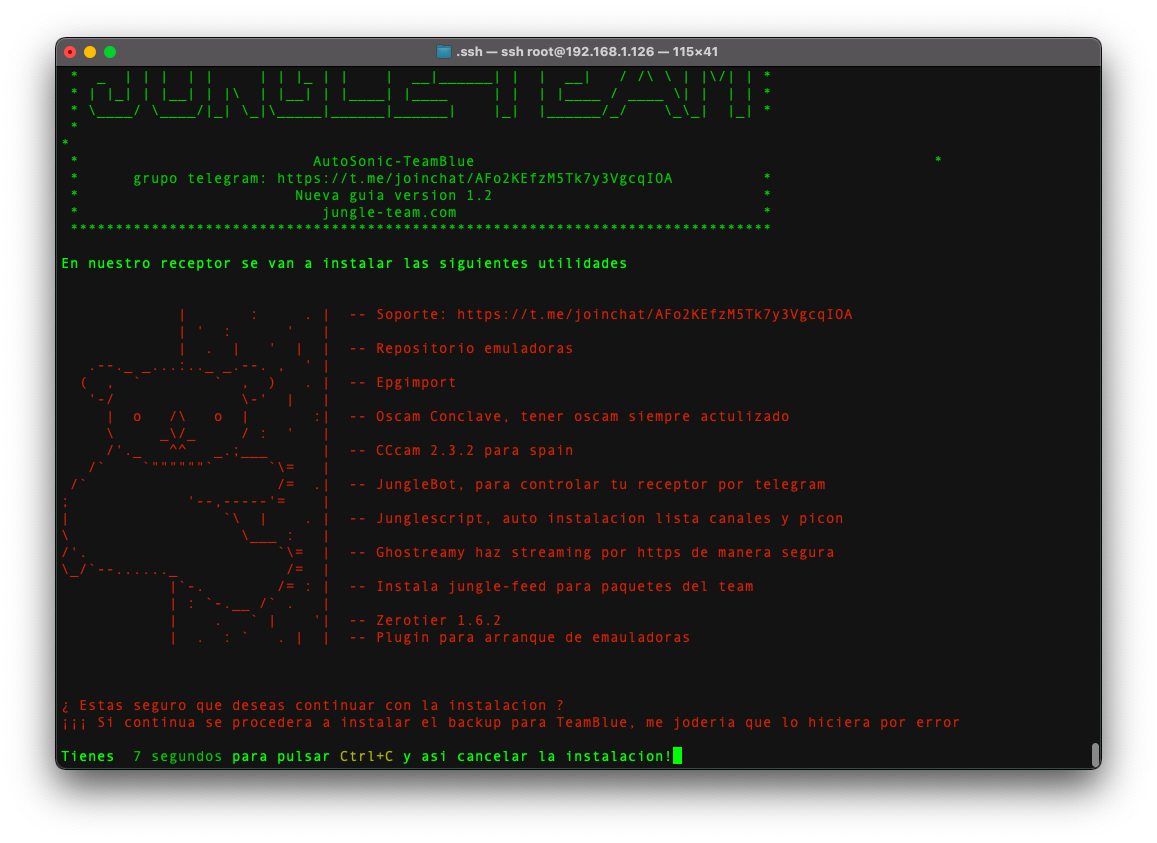
Task: Open the Soporte Telegram link
Action: point(654,315)
